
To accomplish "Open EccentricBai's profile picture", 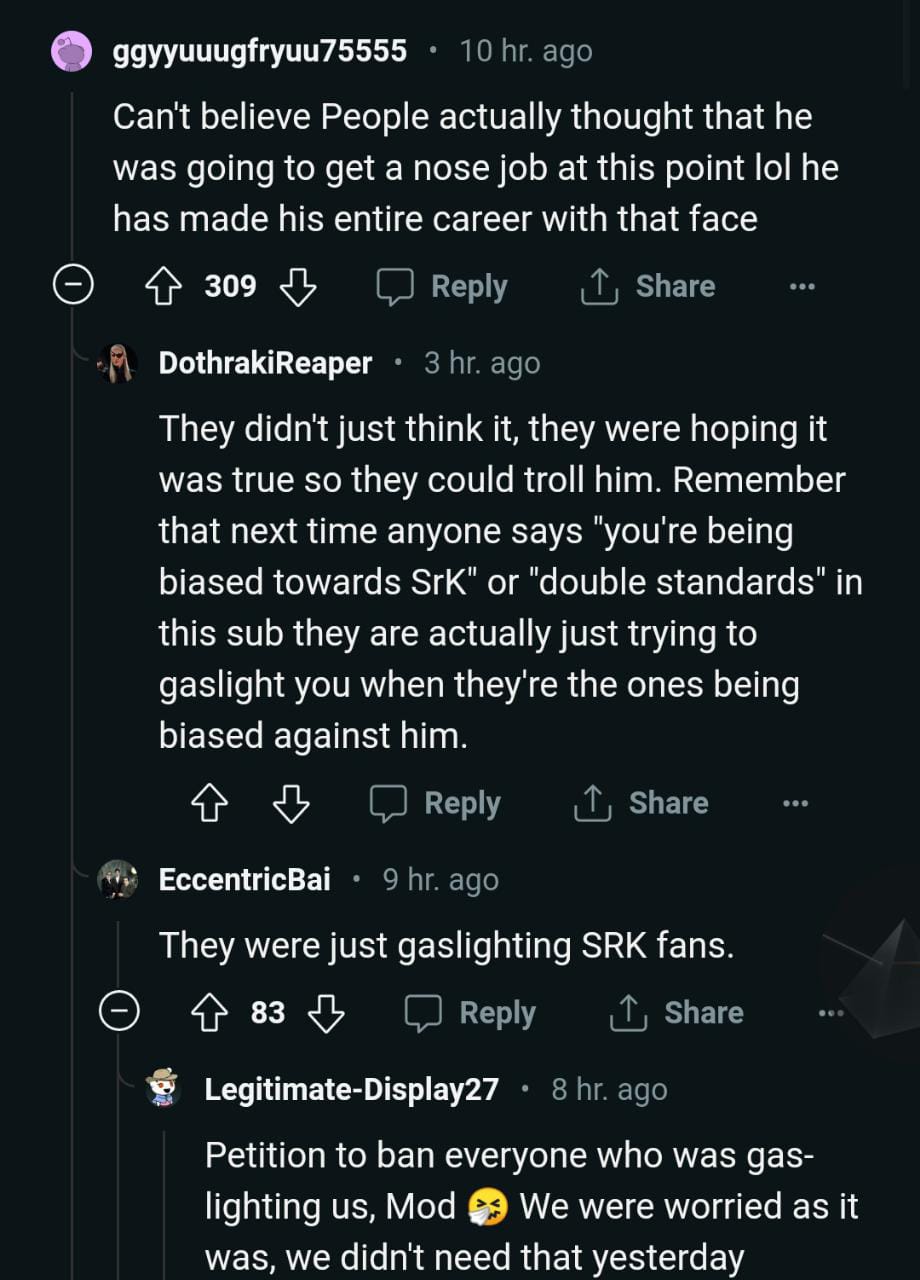I will (118, 880).
